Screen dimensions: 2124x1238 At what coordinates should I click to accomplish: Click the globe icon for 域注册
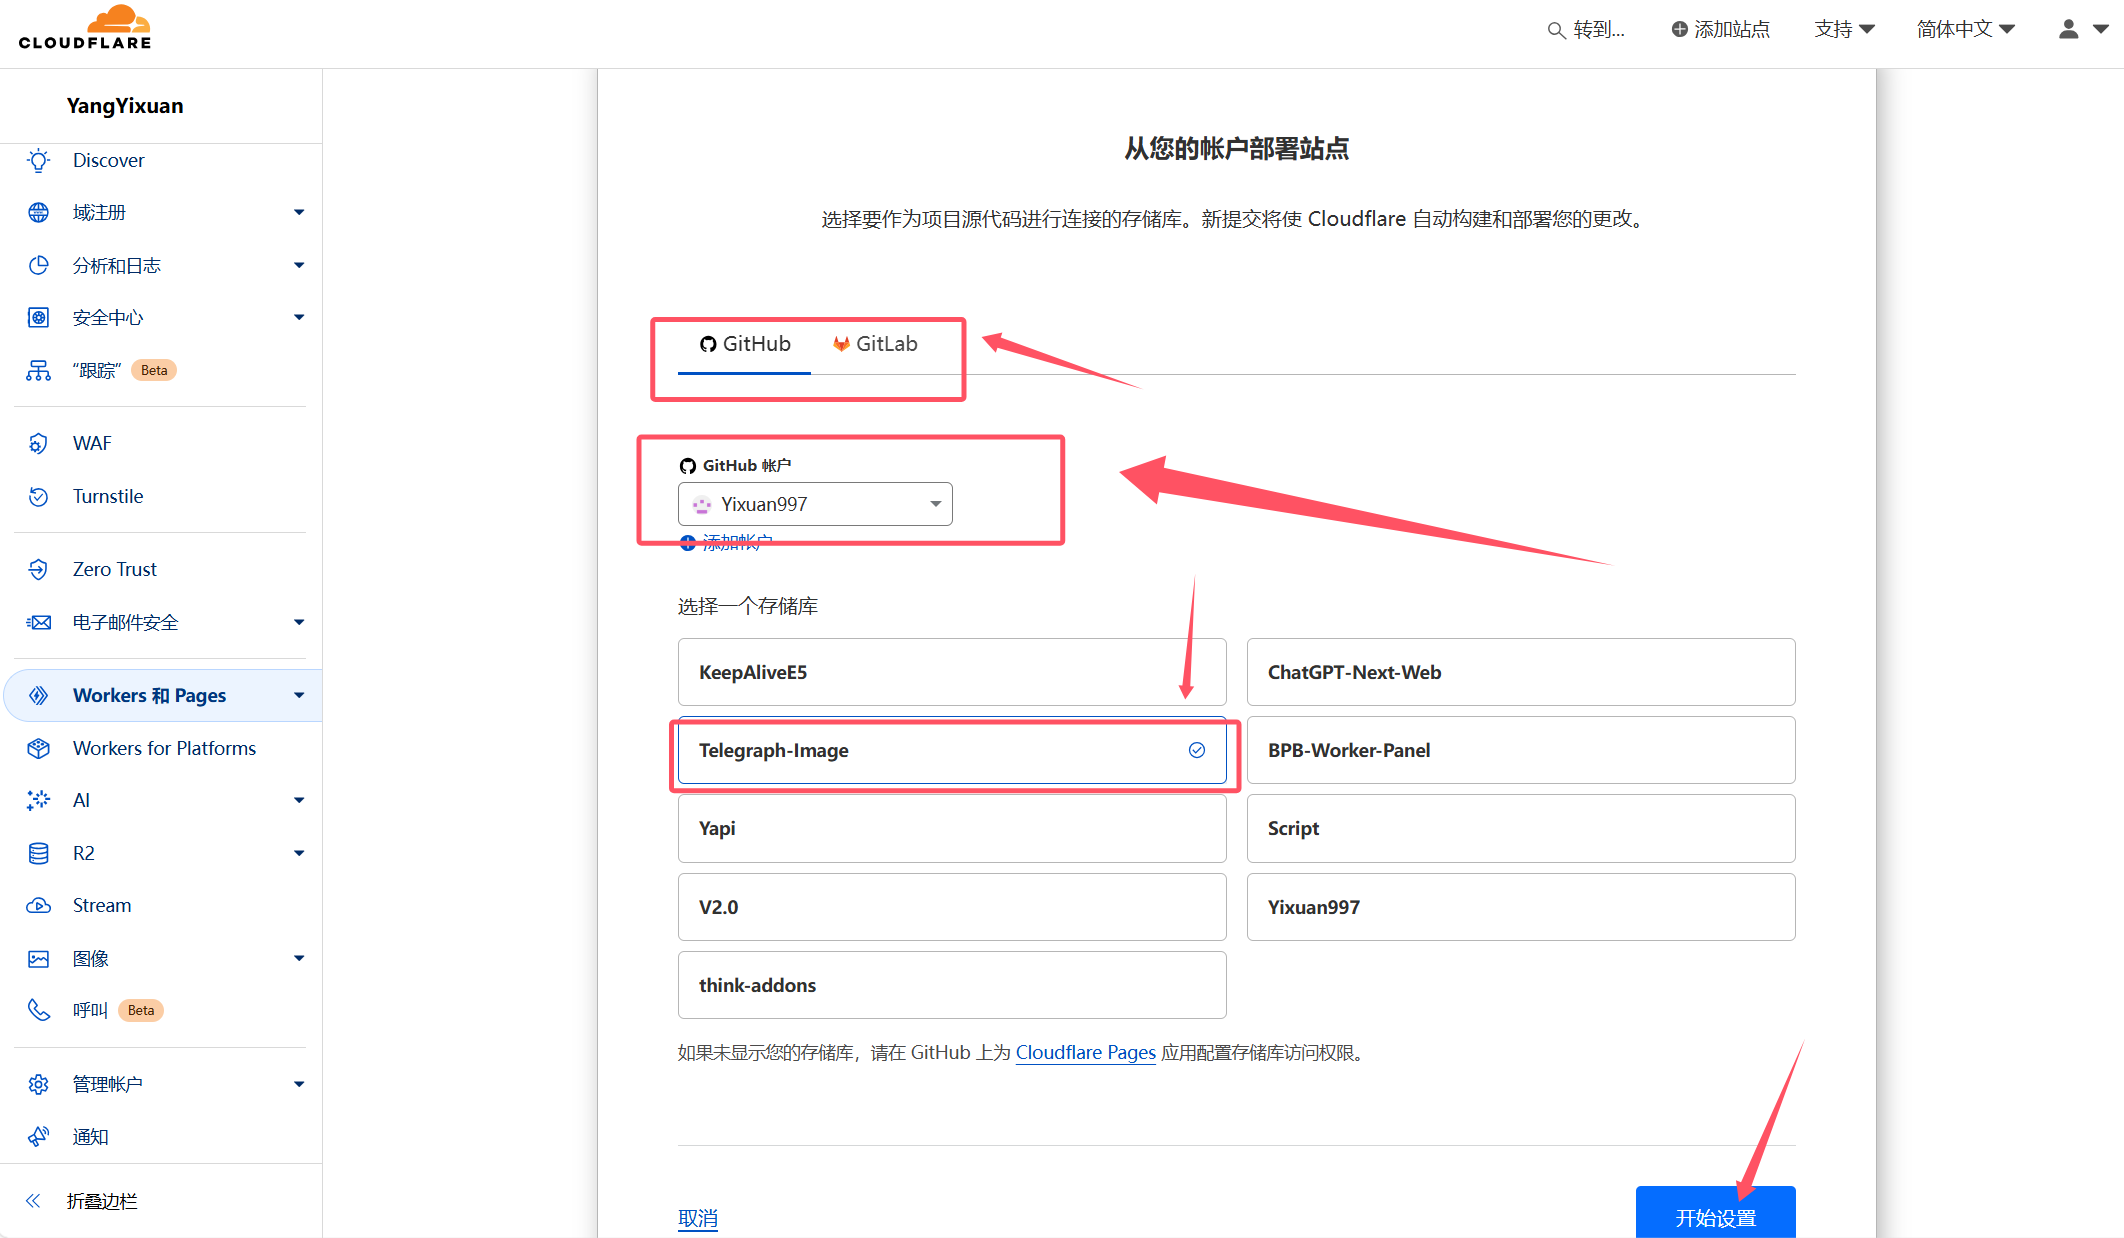click(x=38, y=212)
